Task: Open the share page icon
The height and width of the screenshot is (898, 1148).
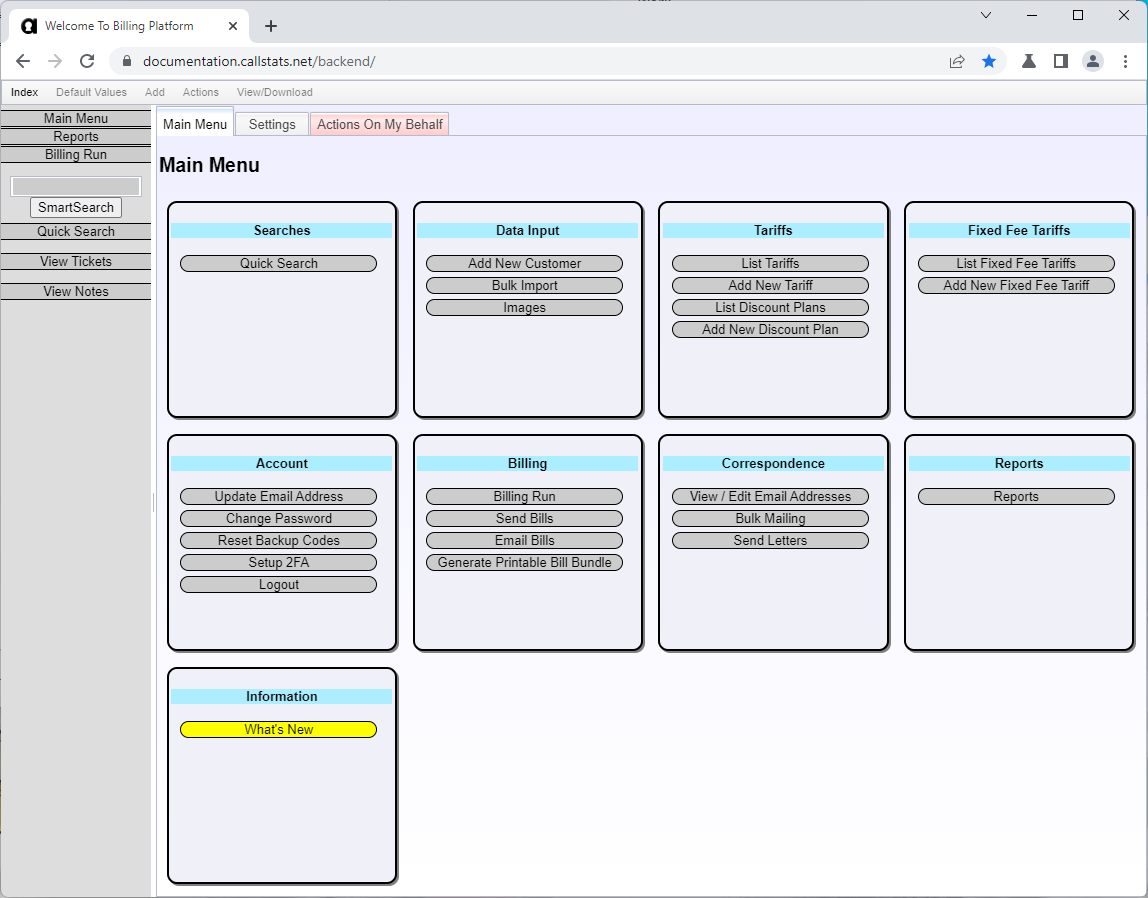Action: click(957, 61)
